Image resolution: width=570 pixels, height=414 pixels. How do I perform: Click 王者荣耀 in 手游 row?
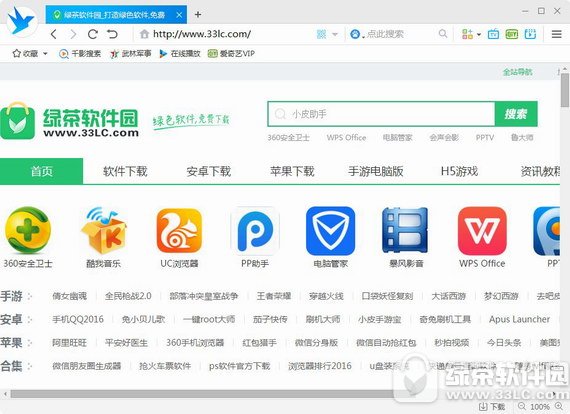[x=274, y=296]
